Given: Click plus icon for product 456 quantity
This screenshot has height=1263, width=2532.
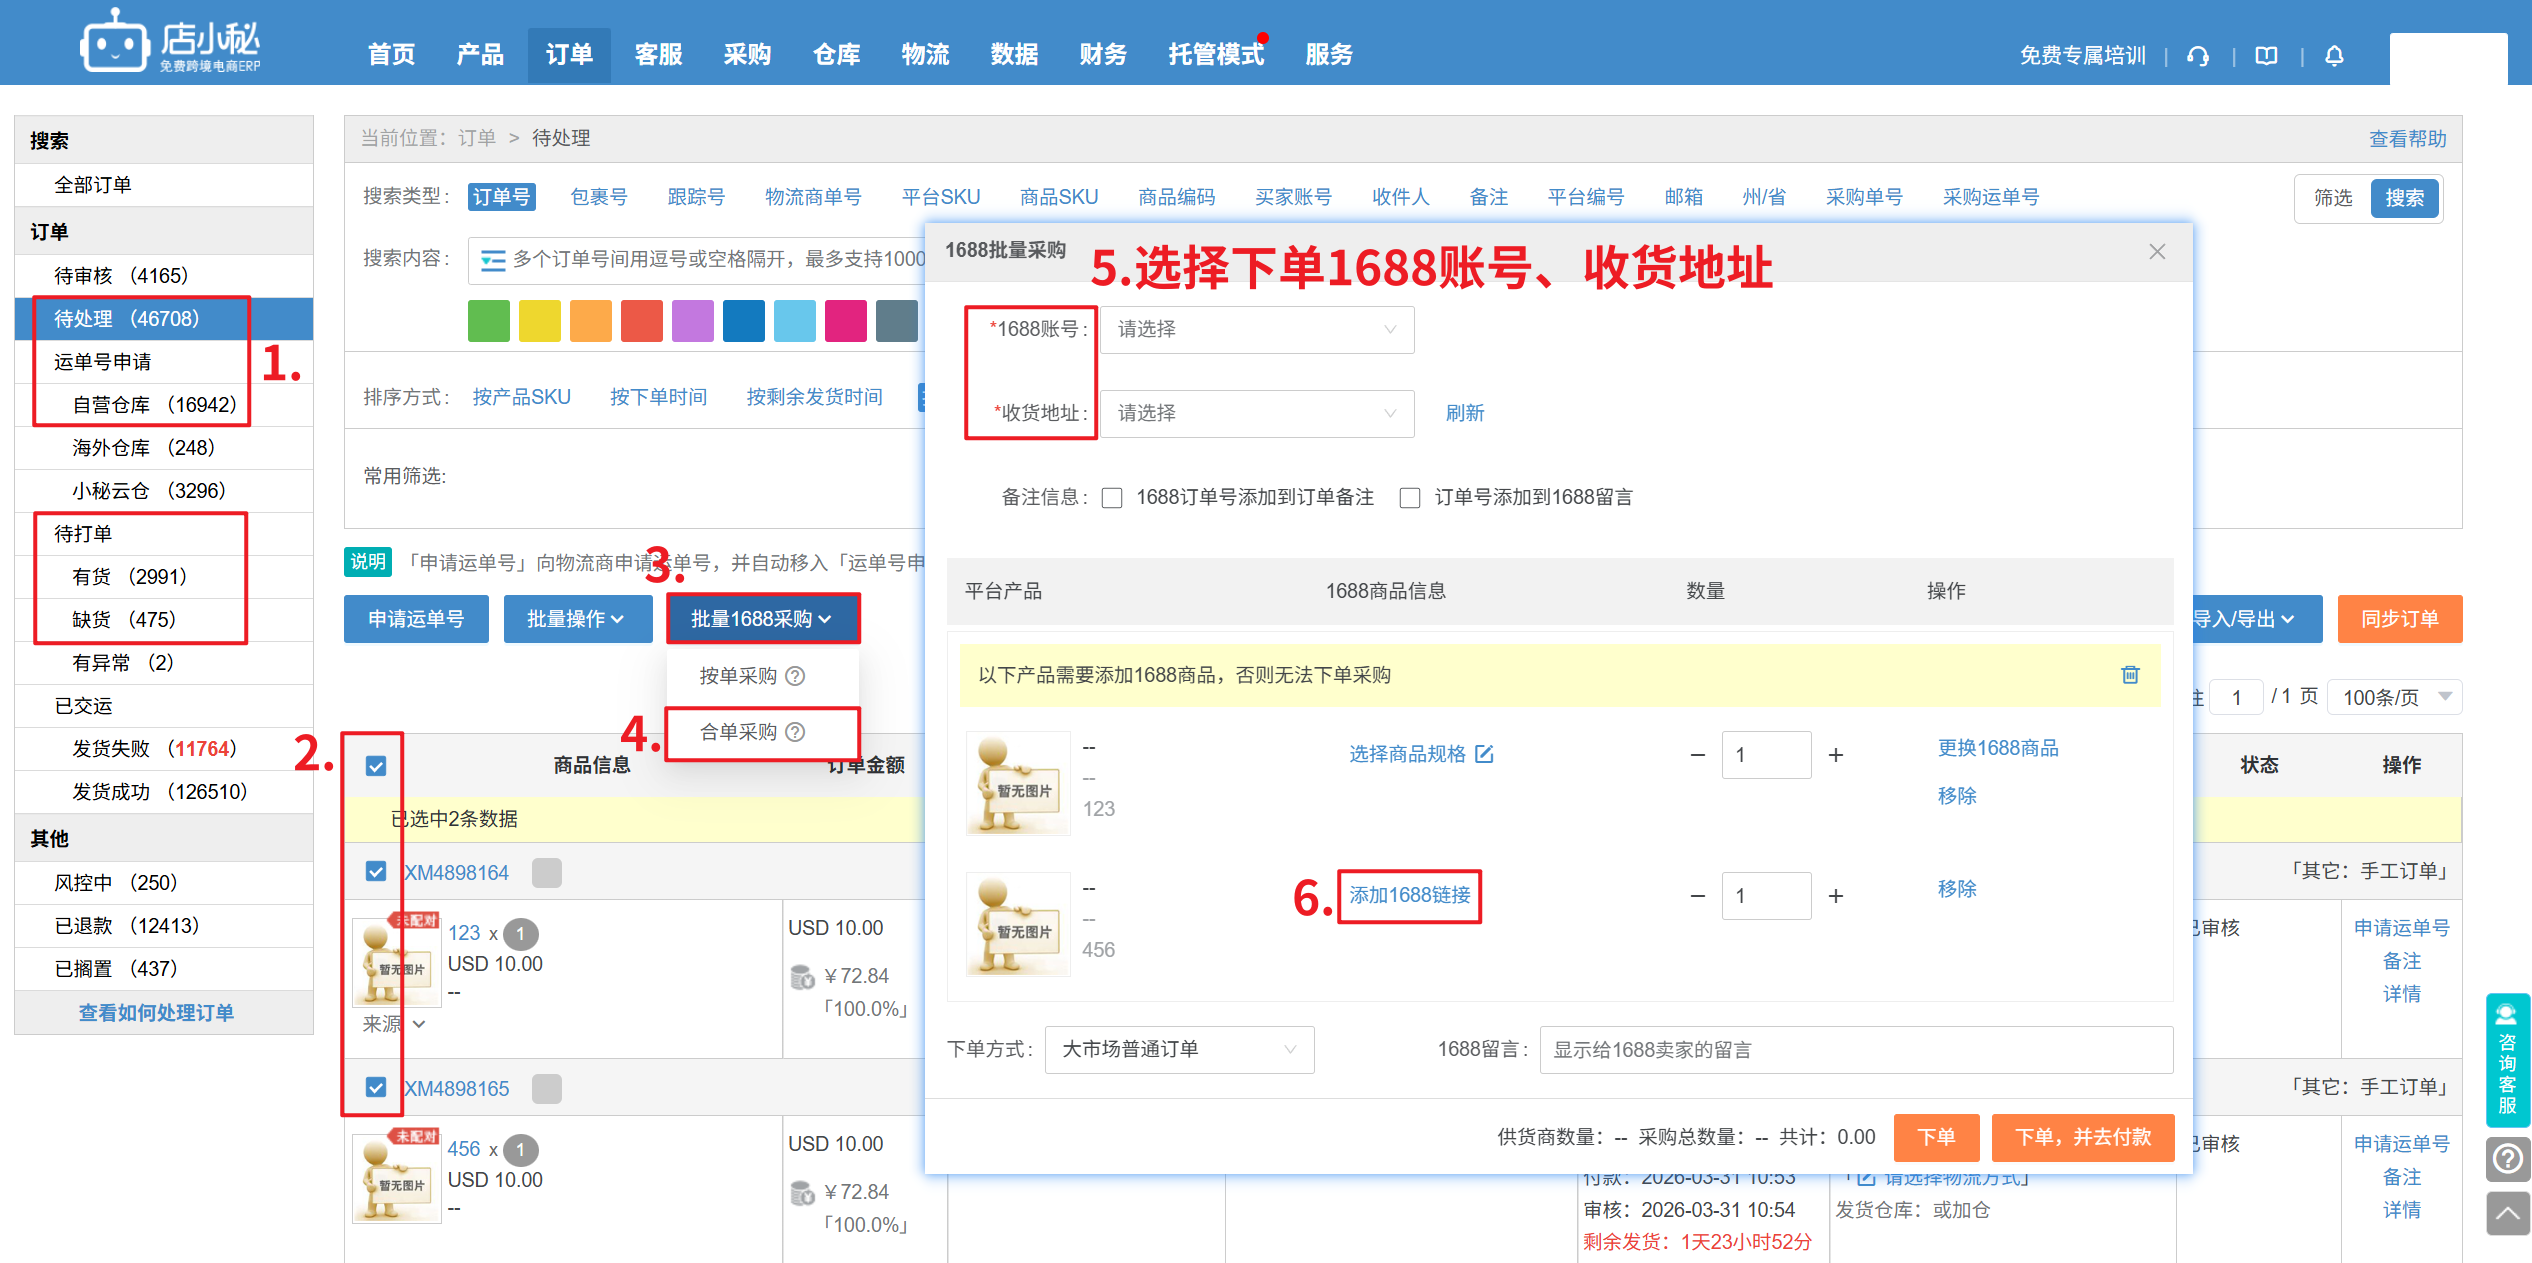Looking at the screenshot, I should [x=1836, y=896].
